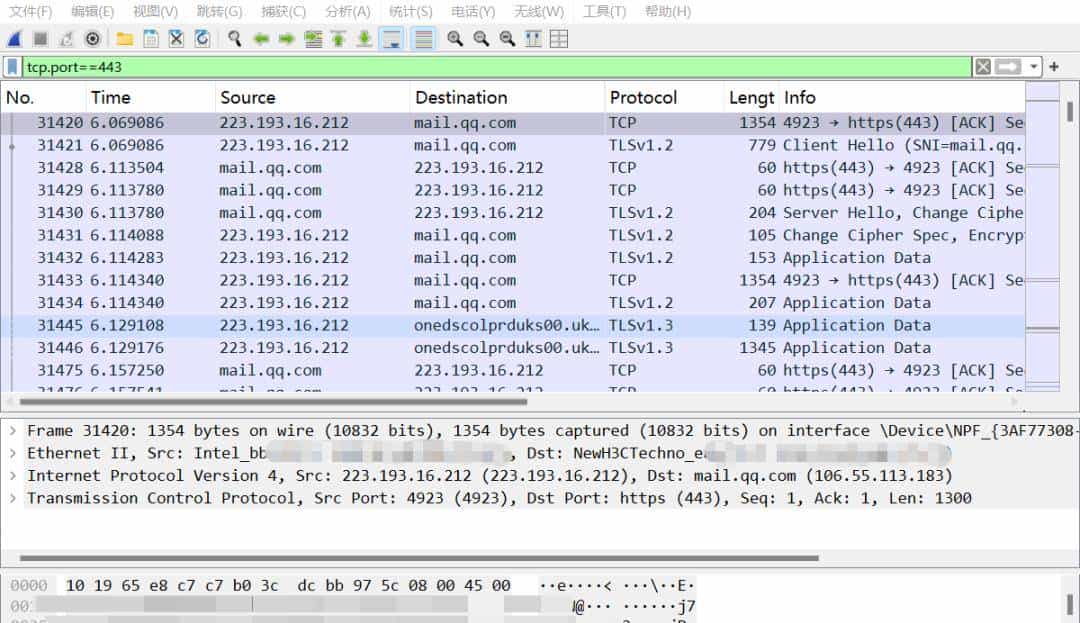The width and height of the screenshot is (1080, 623).
Task: Zoom in the main window text
Action: [455, 39]
